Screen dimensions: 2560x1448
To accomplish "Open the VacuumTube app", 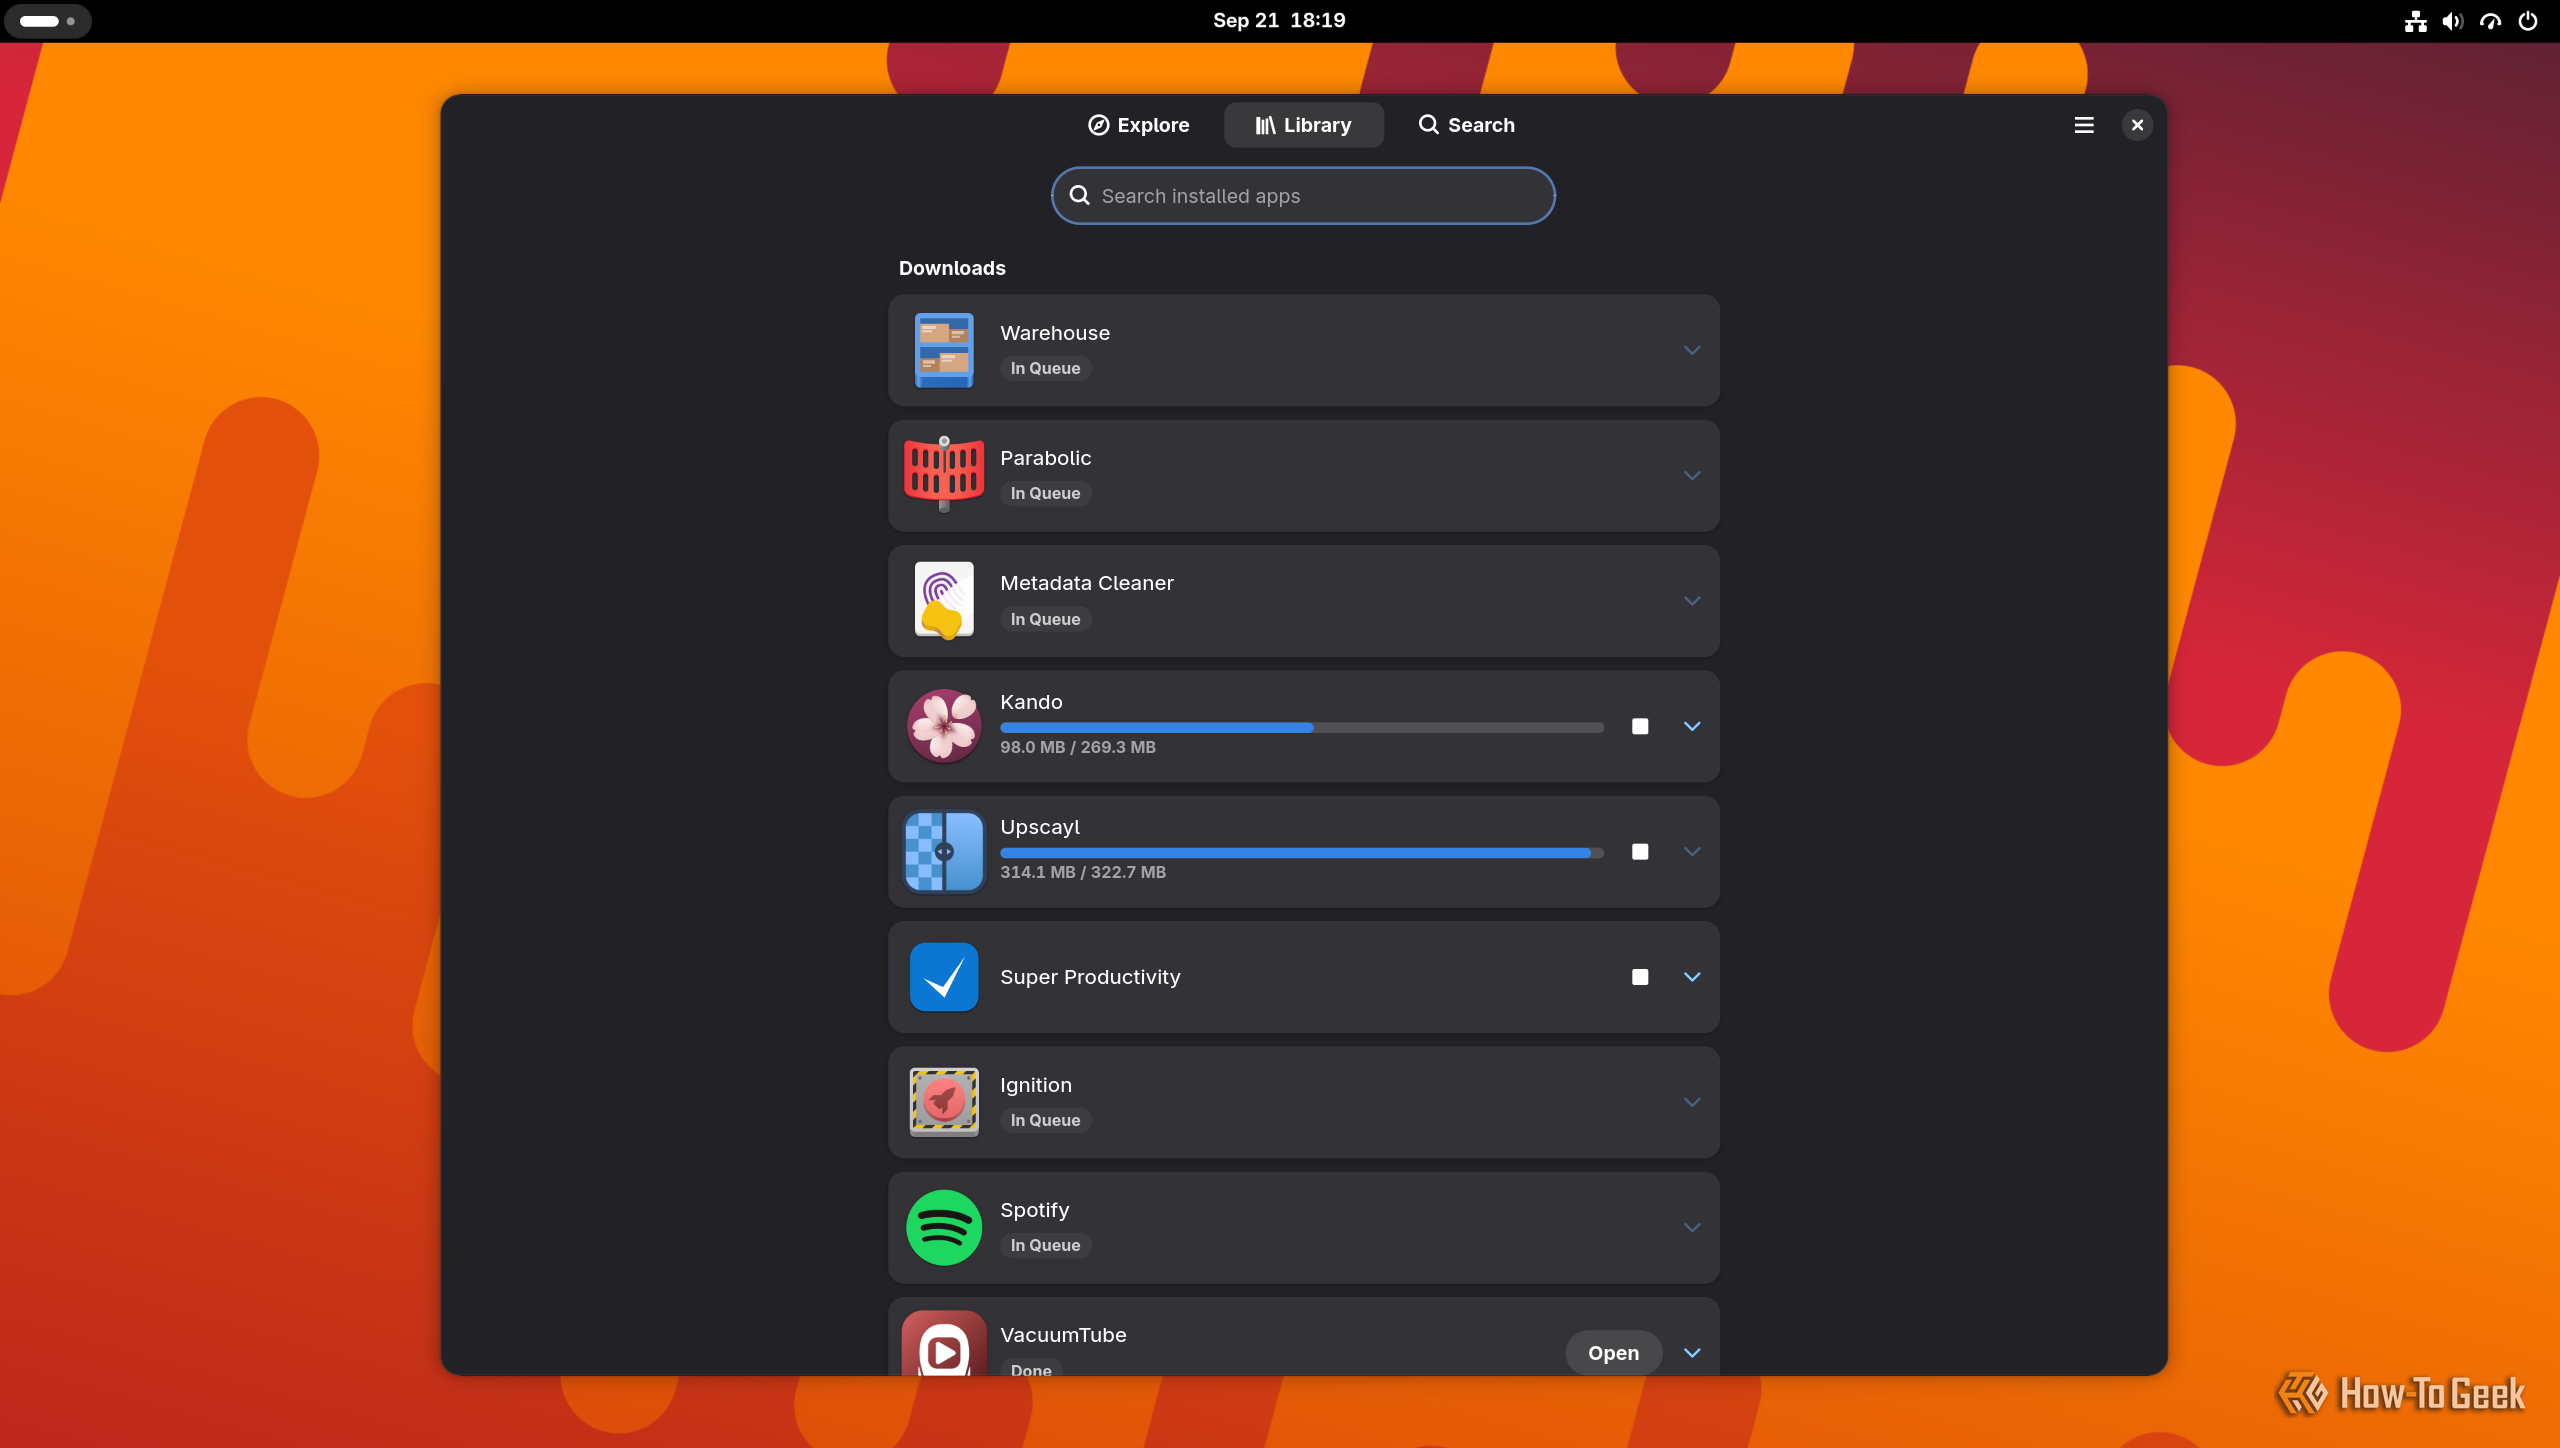I will [1613, 1352].
